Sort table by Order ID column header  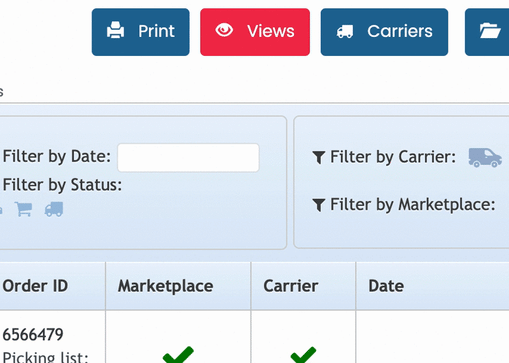coord(35,286)
